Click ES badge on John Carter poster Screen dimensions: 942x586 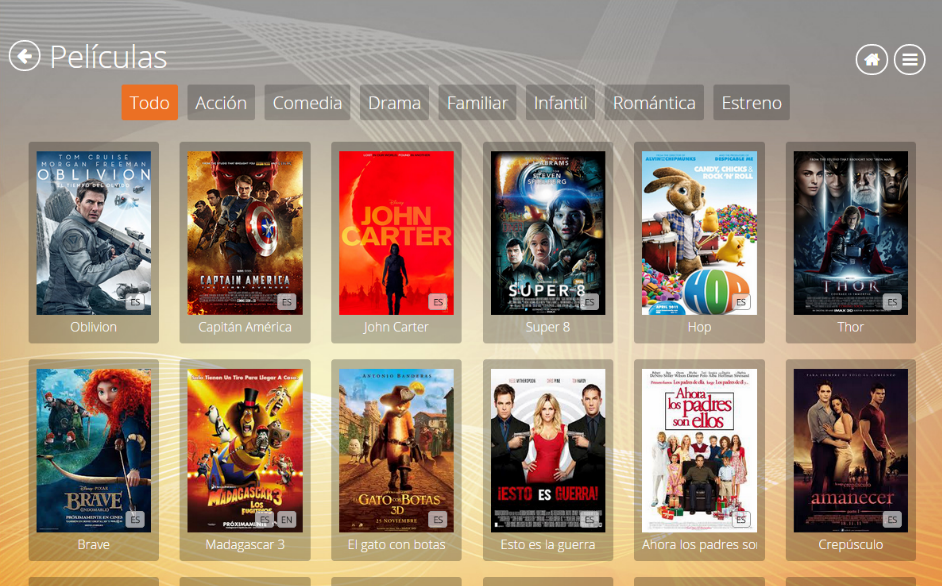tap(438, 302)
